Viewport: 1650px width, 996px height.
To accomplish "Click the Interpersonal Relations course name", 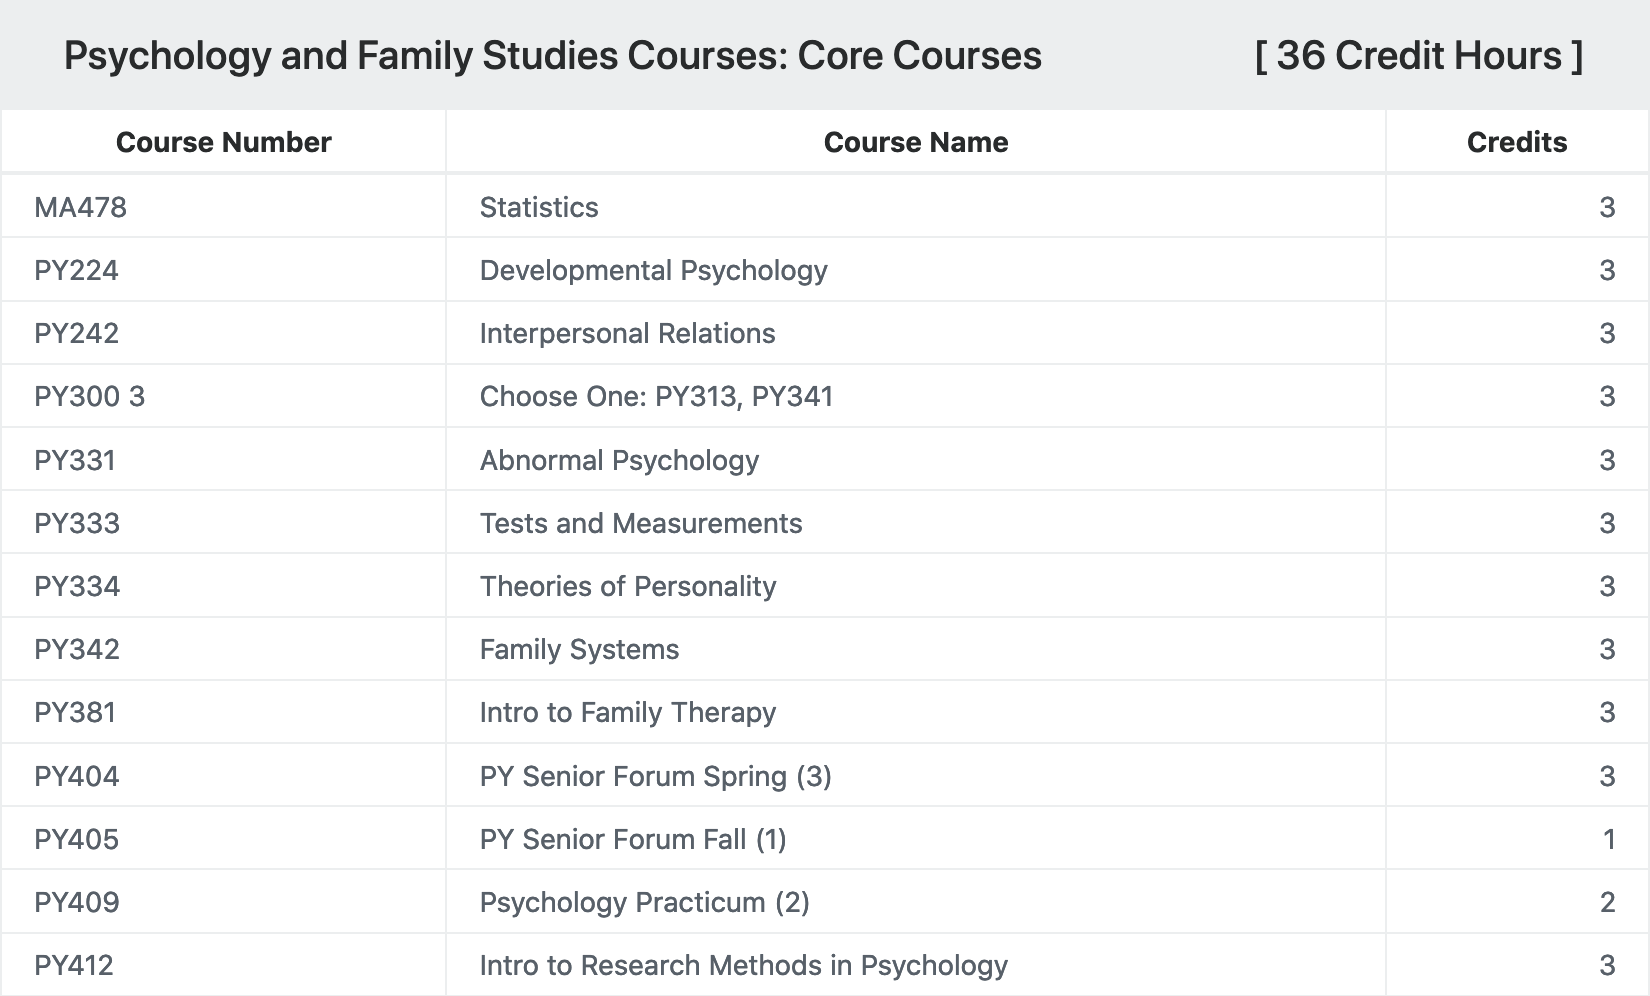I will tap(627, 333).
